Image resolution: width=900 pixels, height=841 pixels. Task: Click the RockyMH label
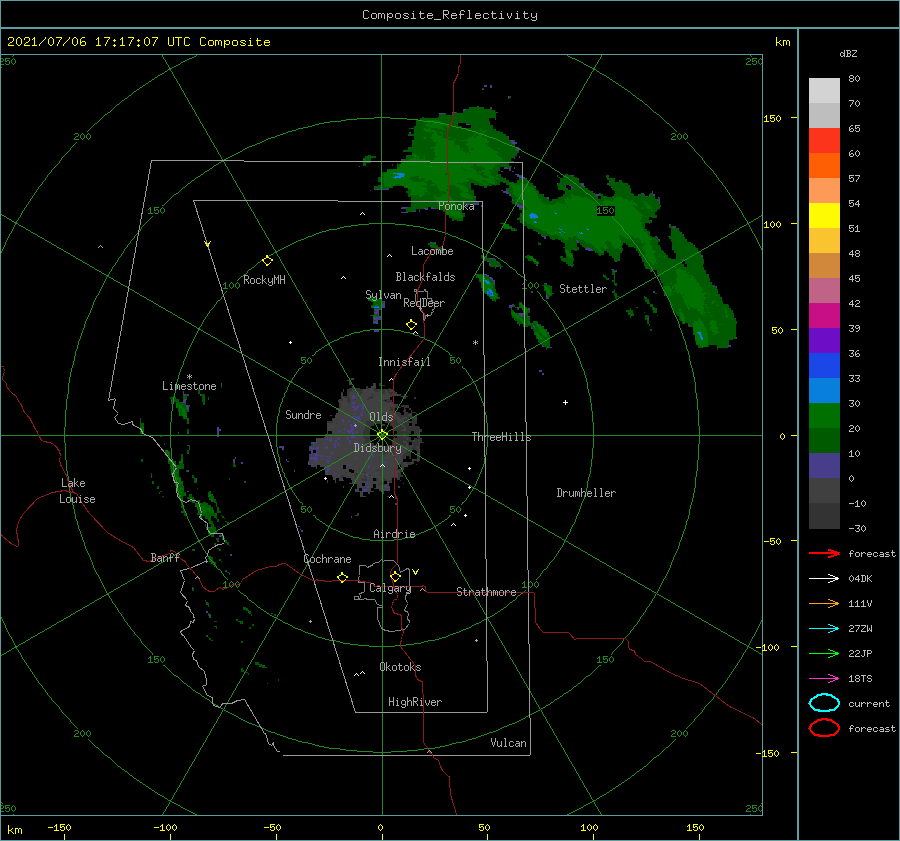pos(264,280)
